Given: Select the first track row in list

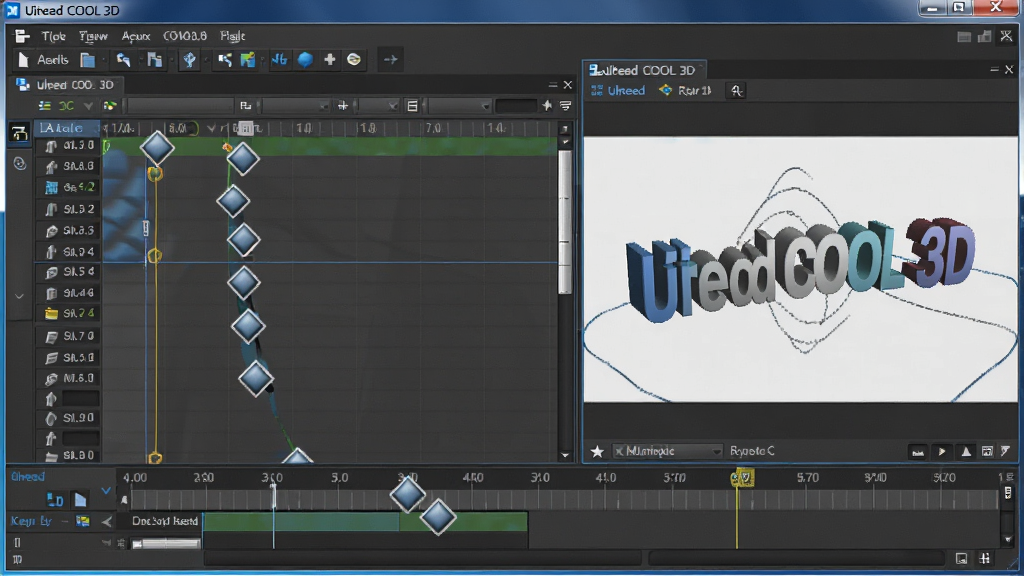Looking at the screenshot, I should [68, 146].
